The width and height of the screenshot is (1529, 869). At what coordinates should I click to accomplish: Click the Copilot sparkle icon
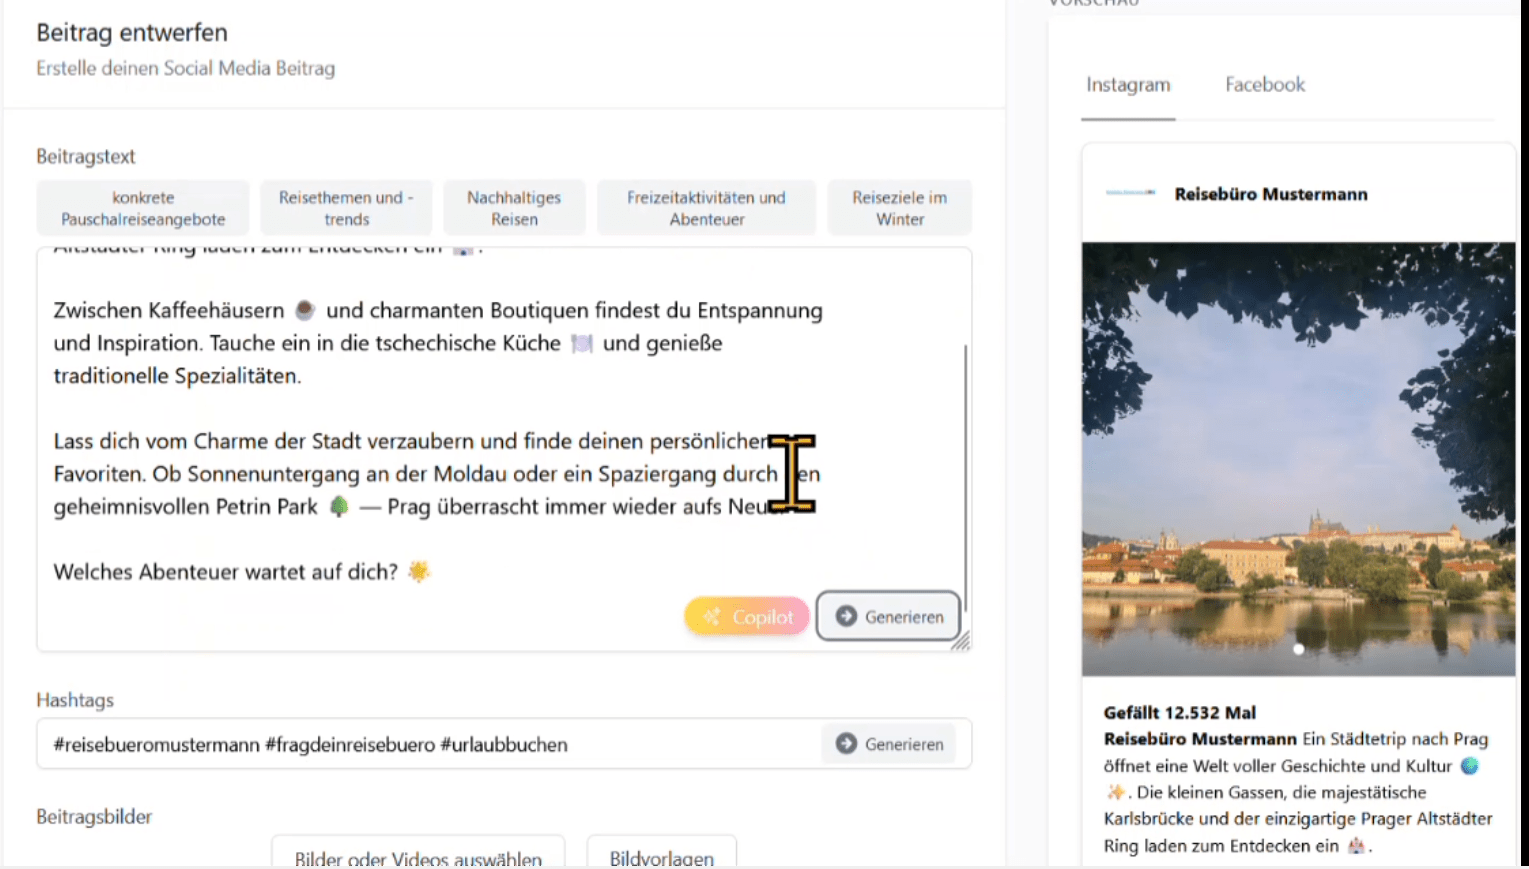[x=711, y=617]
